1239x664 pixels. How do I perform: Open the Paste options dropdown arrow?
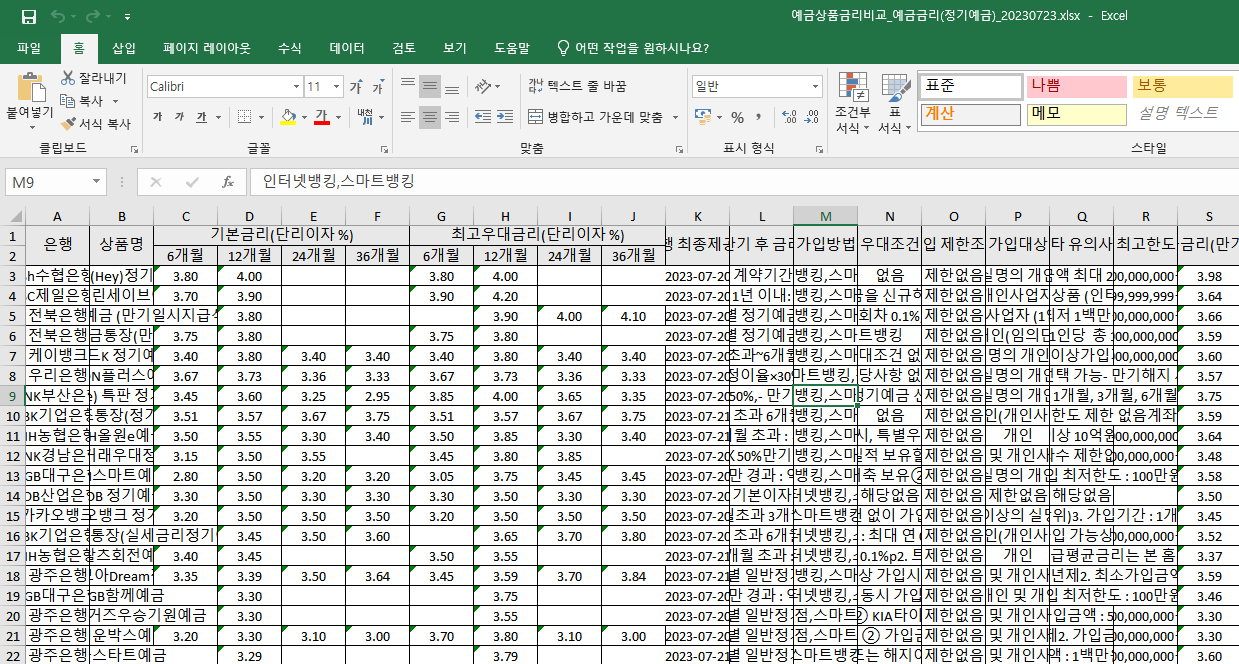[30, 128]
